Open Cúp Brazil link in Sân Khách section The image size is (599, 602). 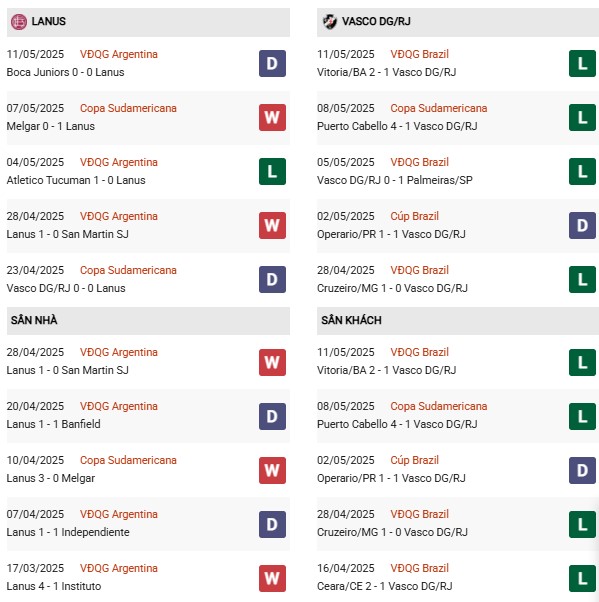click(414, 460)
